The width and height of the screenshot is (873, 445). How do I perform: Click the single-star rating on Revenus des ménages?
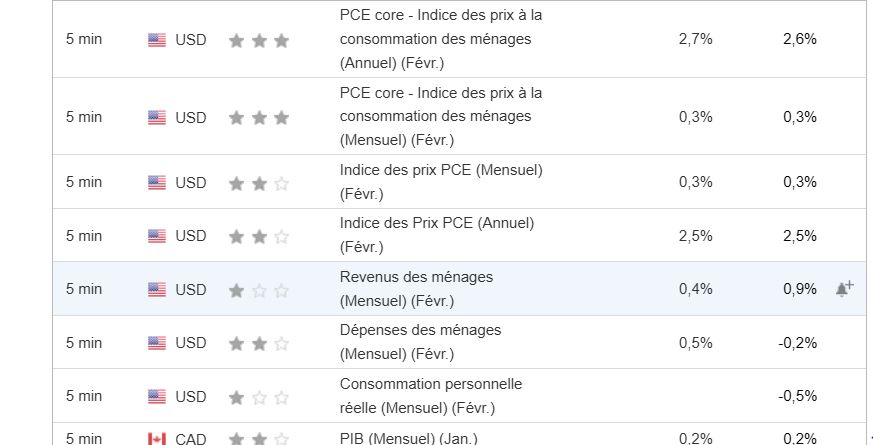(x=259, y=290)
